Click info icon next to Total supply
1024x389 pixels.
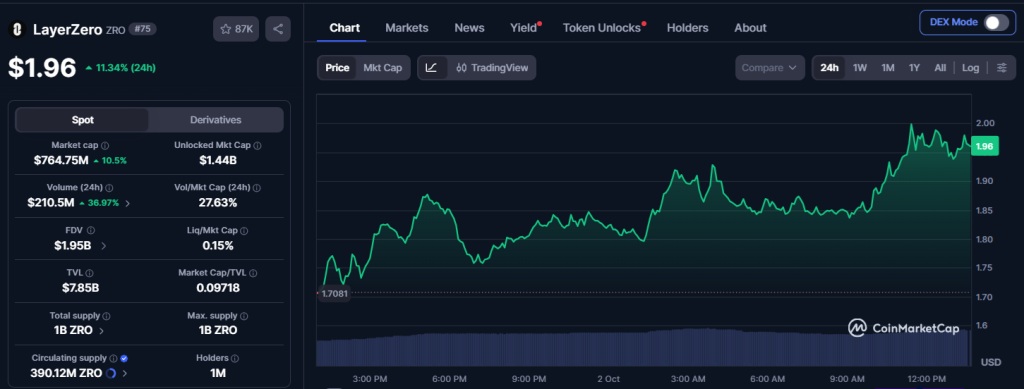tap(106, 316)
